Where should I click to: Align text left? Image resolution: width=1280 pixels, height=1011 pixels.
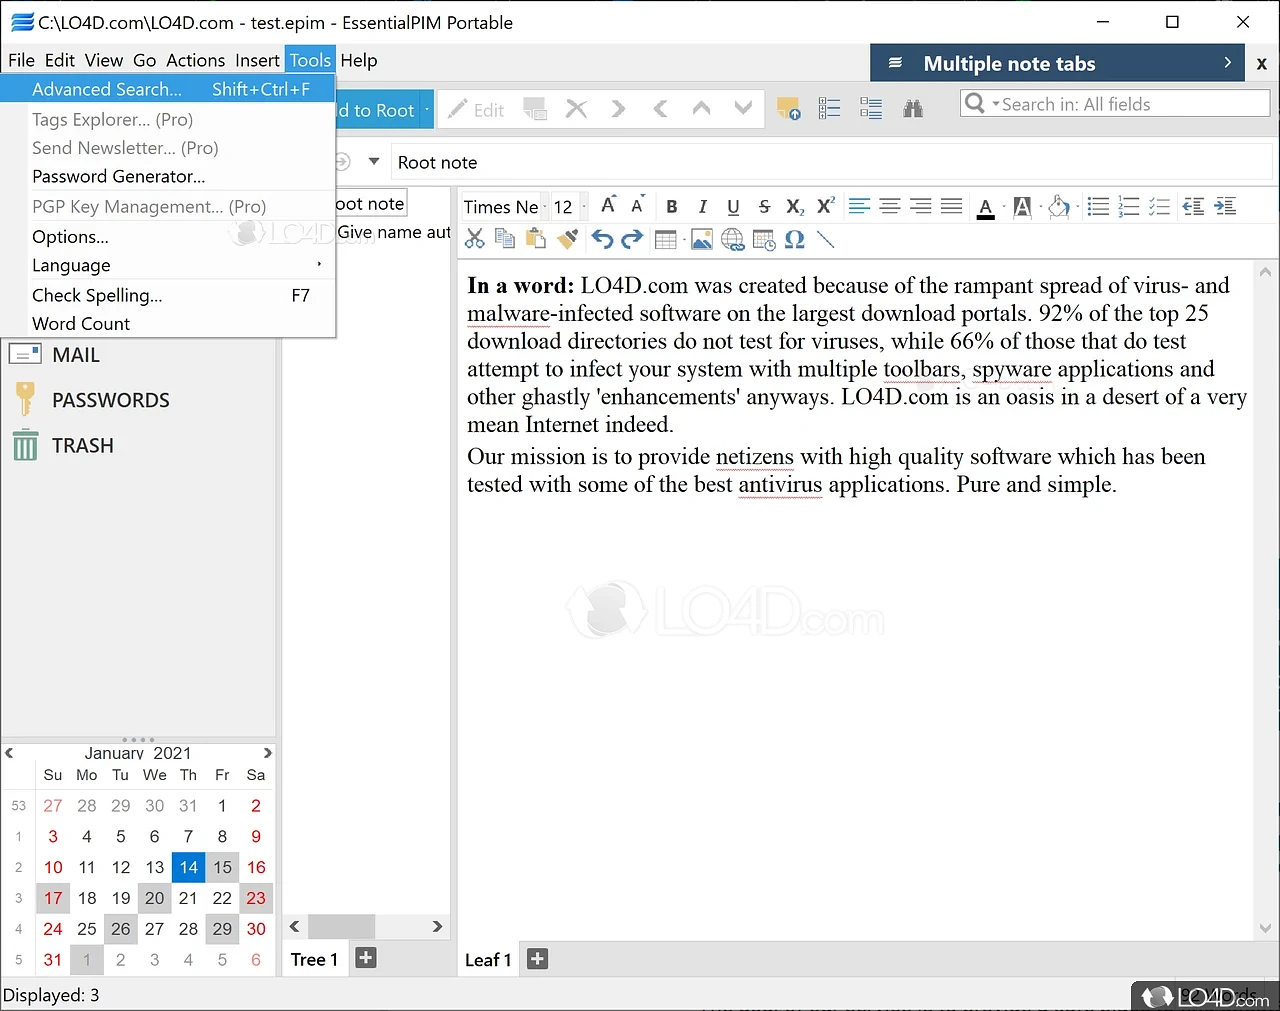[859, 207]
